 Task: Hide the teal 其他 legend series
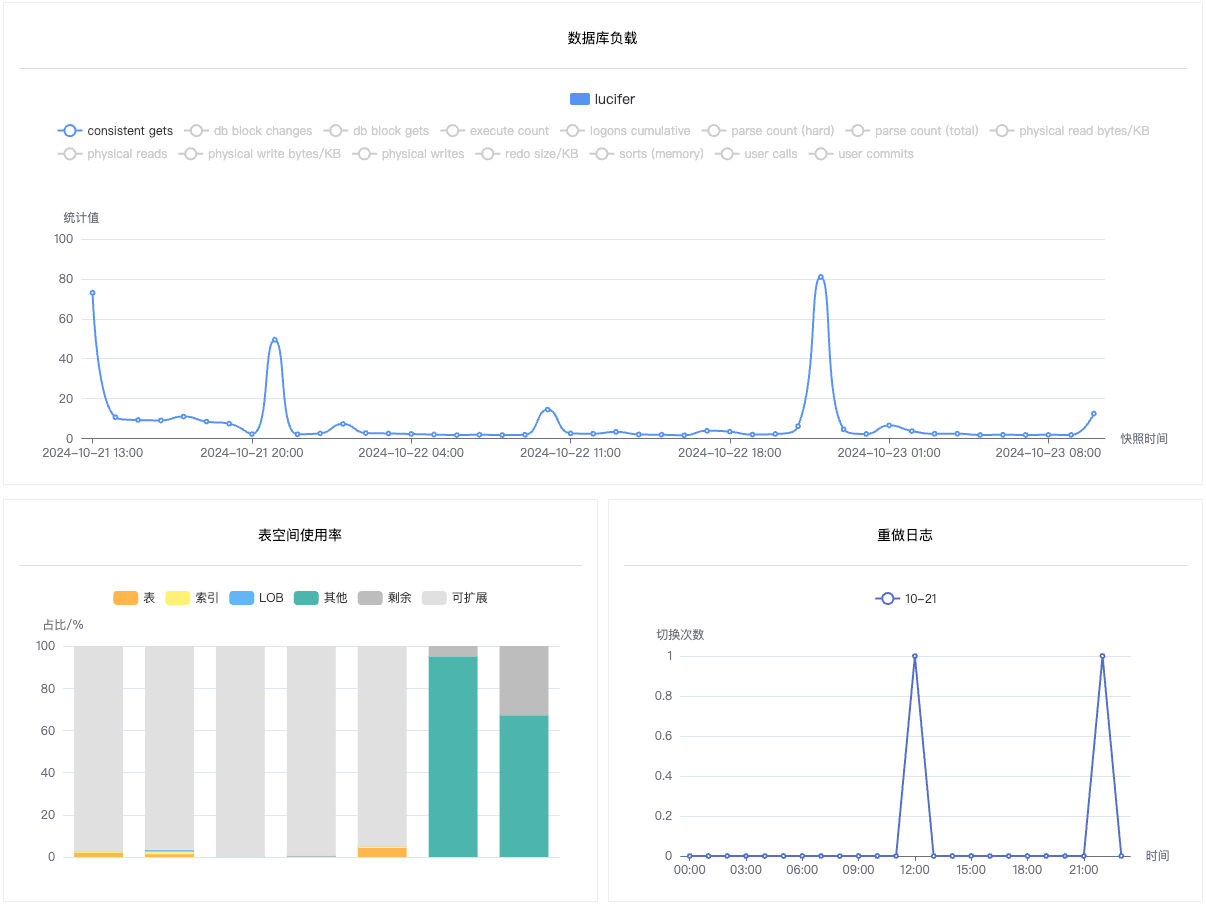click(320, 598)
